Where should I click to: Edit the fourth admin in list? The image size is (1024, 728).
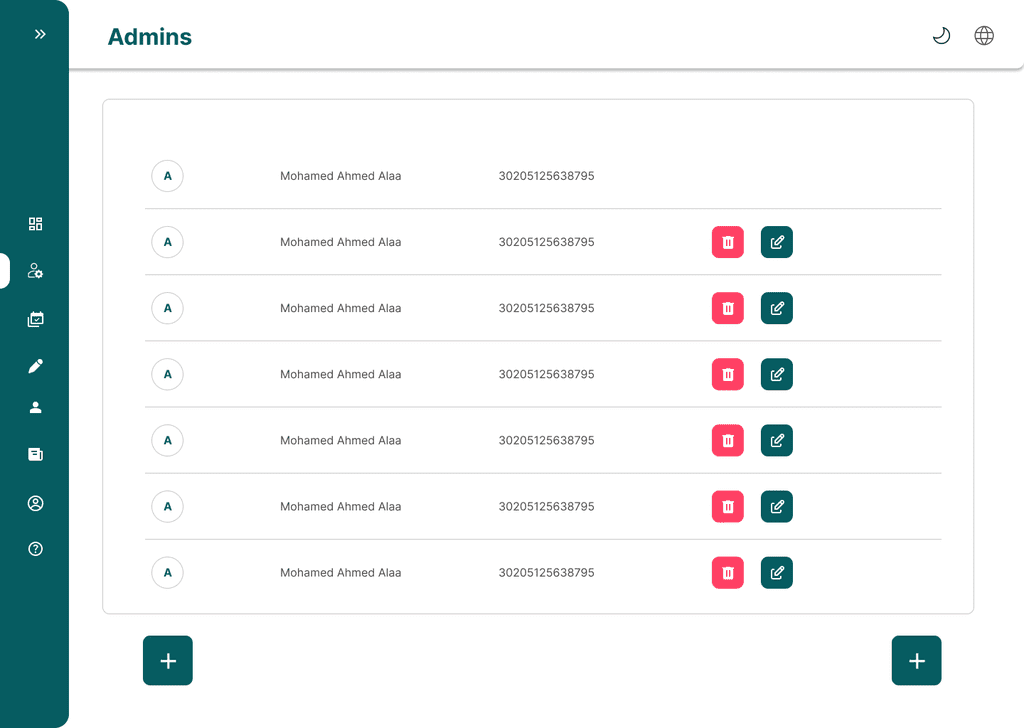click(x=777, y=374)
